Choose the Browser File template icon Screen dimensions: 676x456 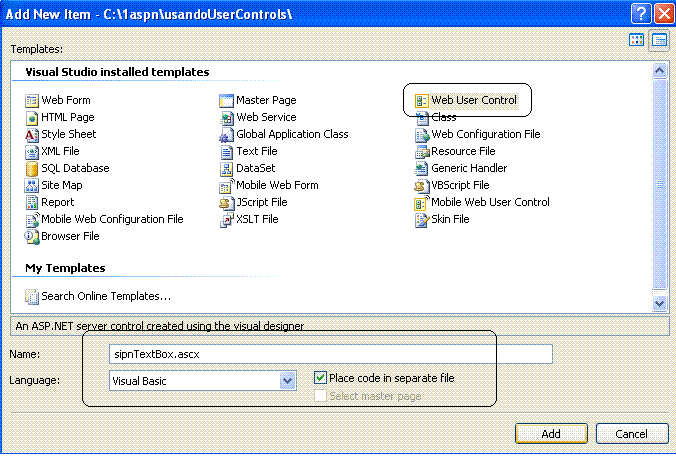(32, 237)
